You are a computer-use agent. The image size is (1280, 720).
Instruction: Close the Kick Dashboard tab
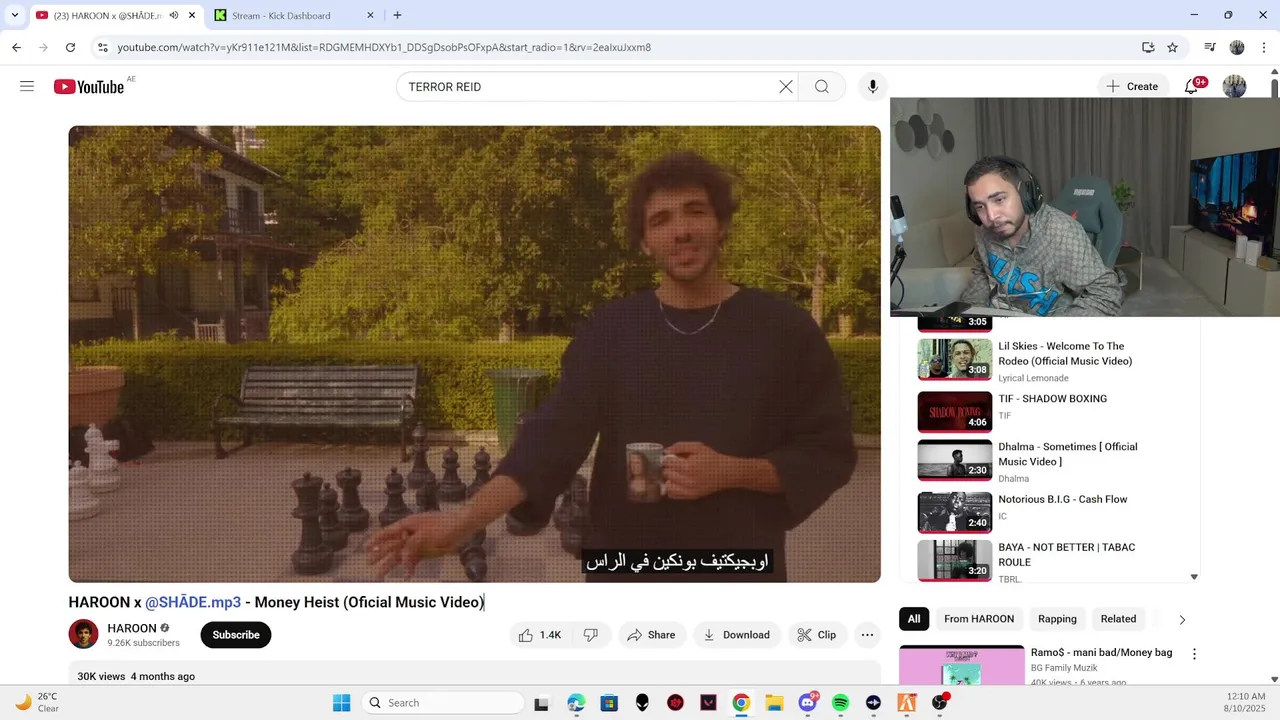coord(370,15)
